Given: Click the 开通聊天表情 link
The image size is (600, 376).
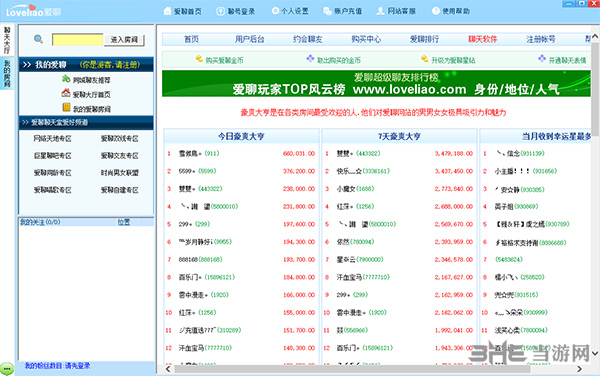Looking at the screenshot, I should tap(567, 60).
